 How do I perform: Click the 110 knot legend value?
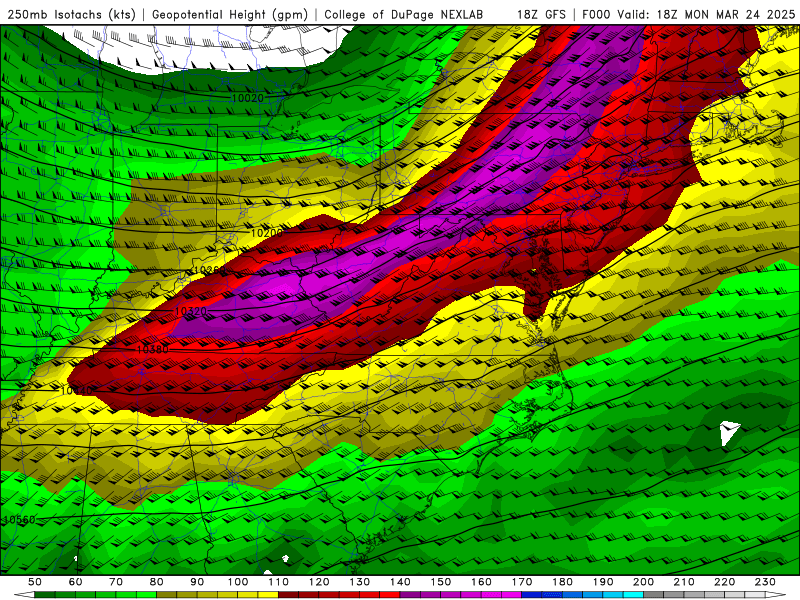pos(278,582)
